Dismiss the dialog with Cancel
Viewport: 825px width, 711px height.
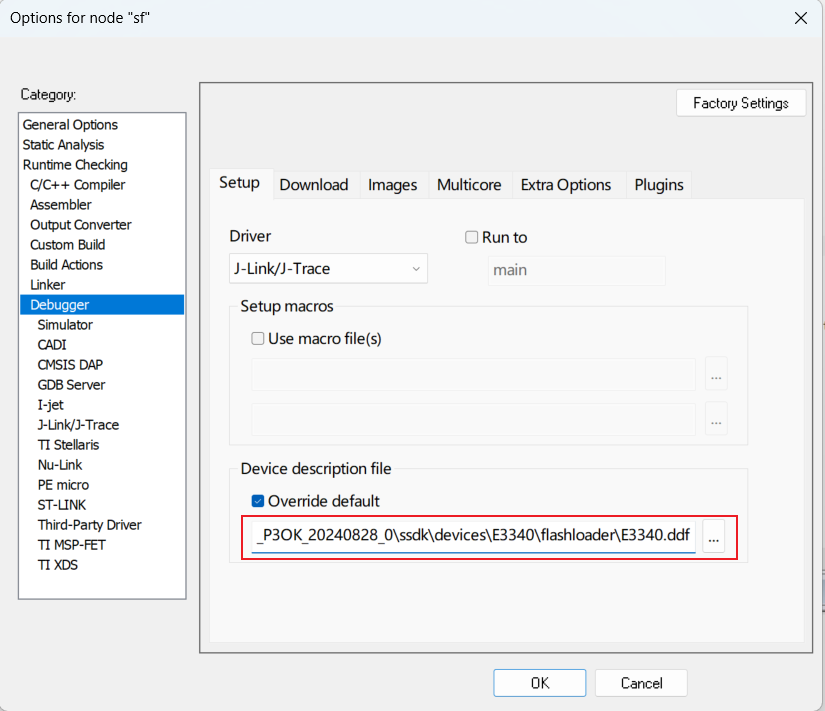point(641,682)
